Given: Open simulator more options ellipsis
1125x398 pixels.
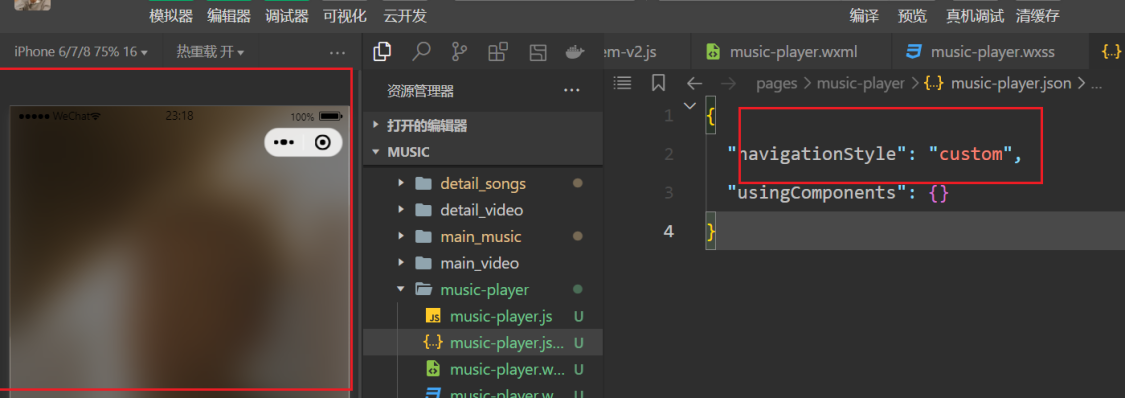Looking at the screenshot, I should (337, 52).
